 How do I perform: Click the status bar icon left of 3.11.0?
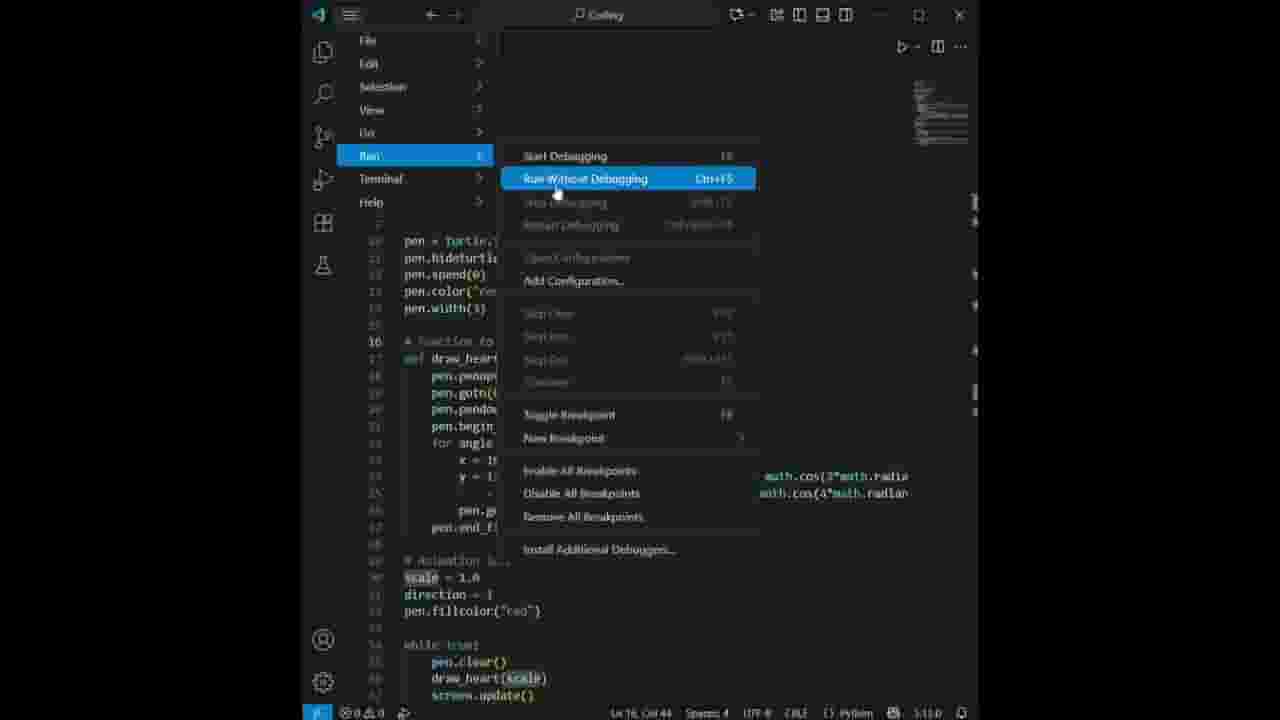click(x=893, y=713)
